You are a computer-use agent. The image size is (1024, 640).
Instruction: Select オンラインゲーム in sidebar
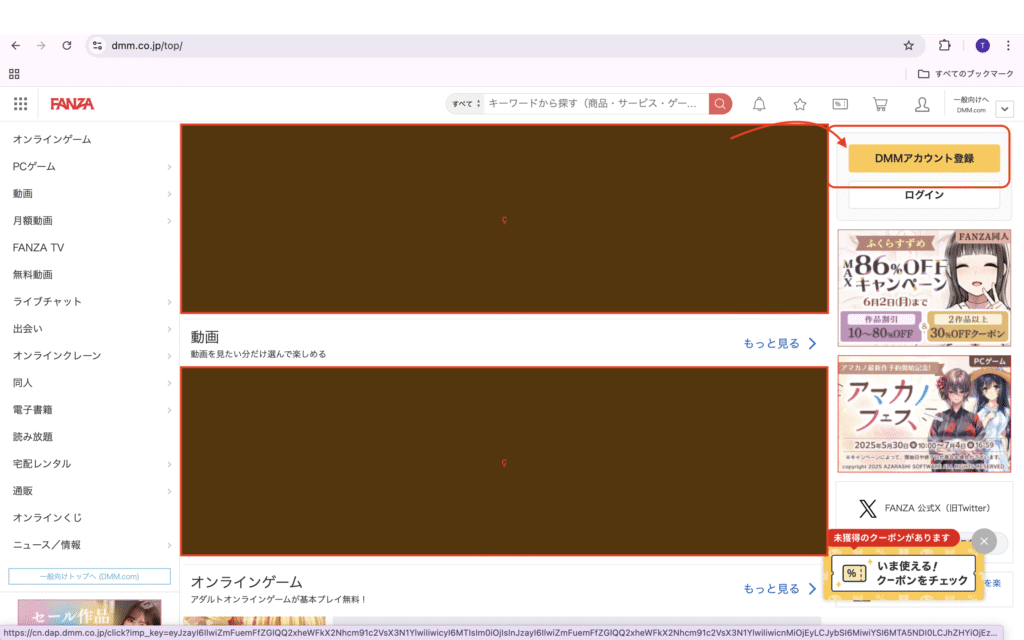point(52,140)
